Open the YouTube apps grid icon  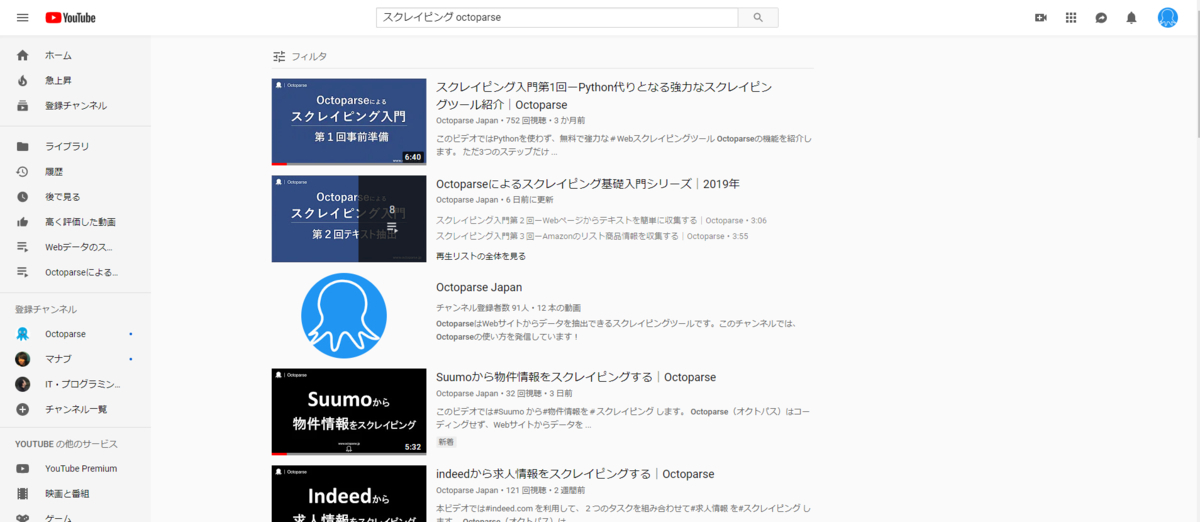click(x=1071, y=17)
